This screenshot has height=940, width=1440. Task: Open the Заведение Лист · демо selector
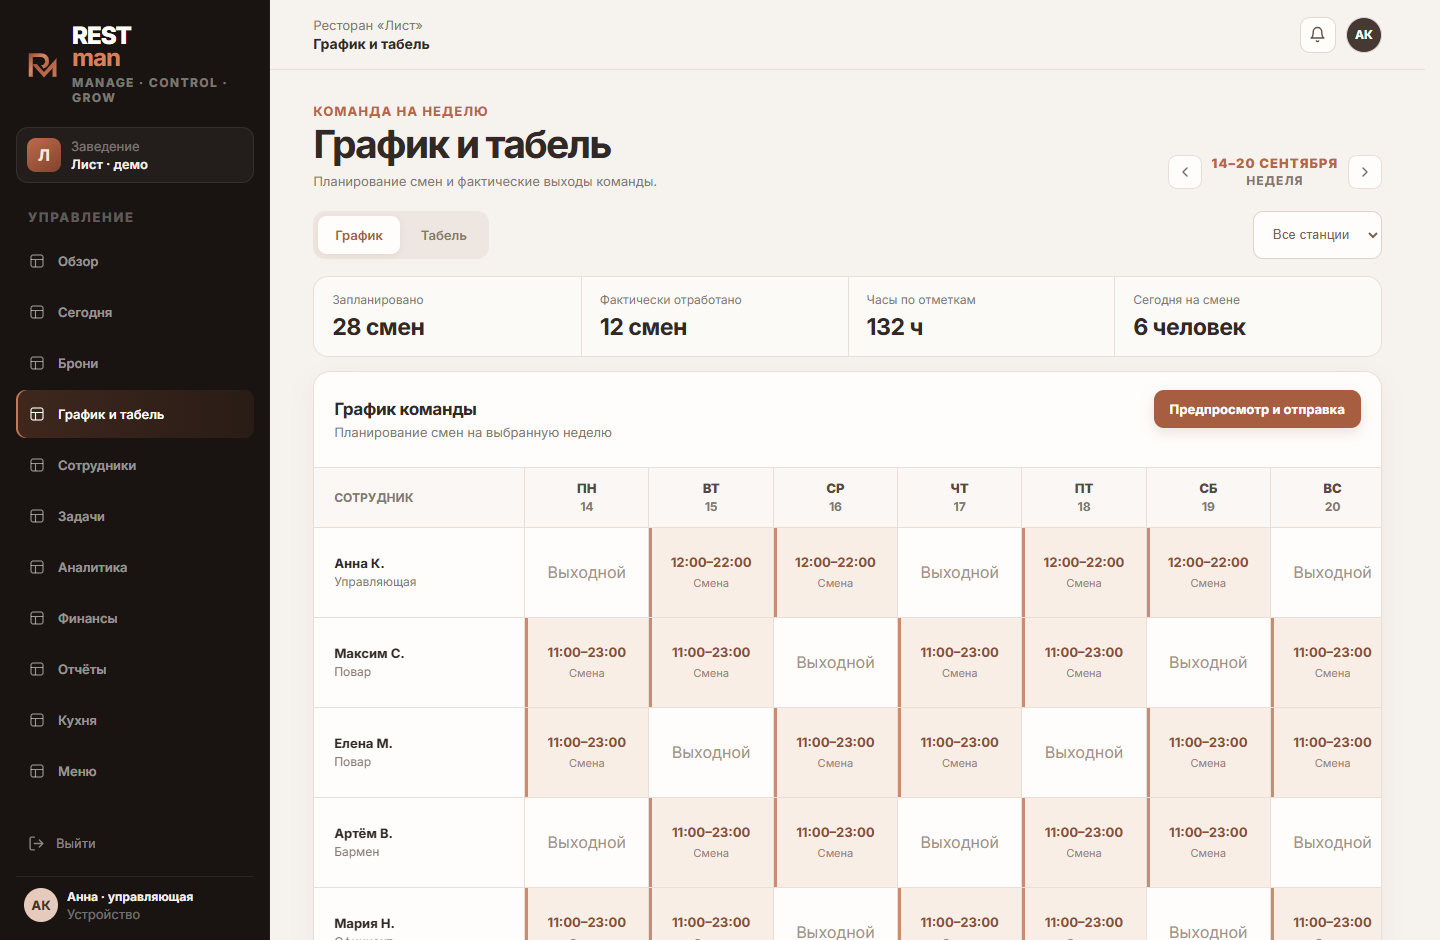click(x=135, y=155)
